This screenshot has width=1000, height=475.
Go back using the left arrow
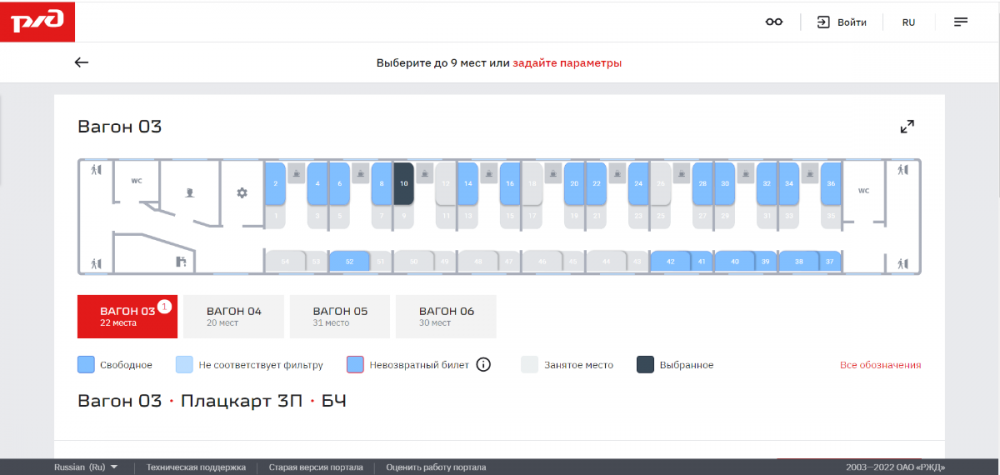(x=82, y=62)
